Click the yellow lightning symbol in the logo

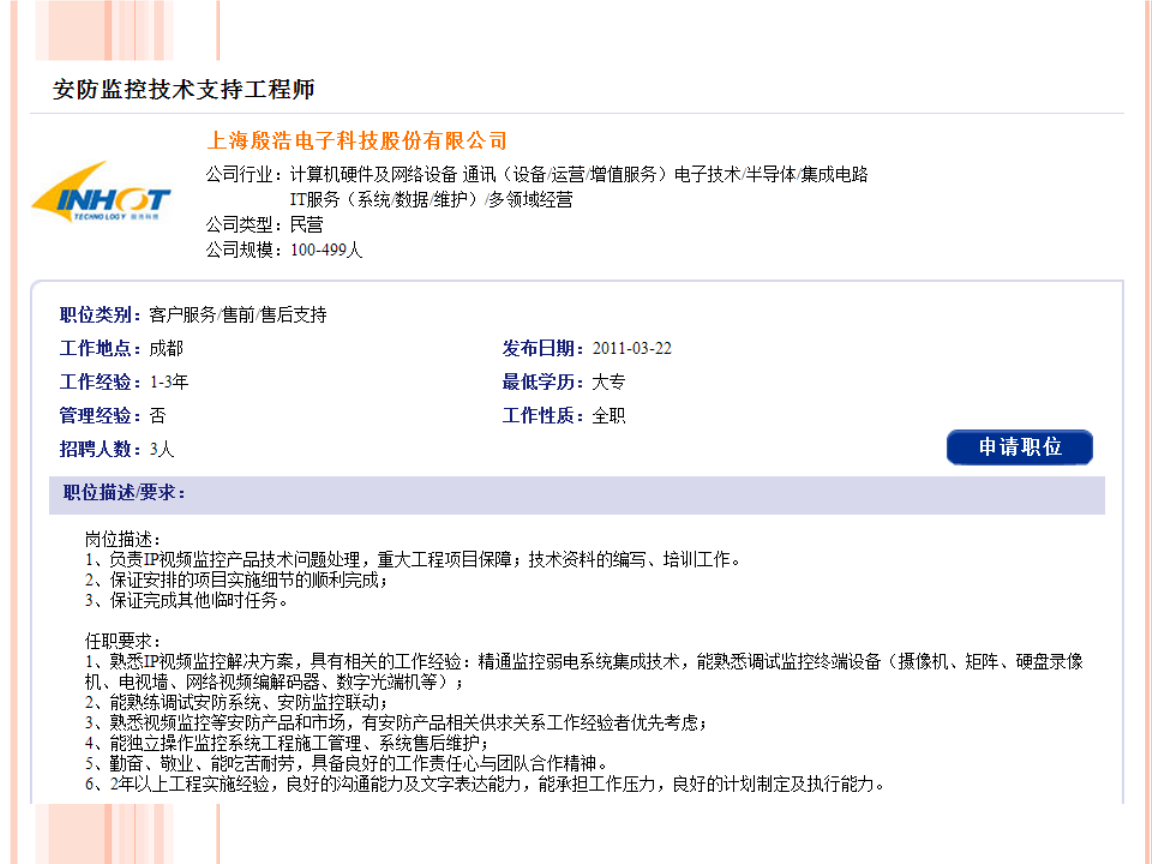tap(62, 195)
